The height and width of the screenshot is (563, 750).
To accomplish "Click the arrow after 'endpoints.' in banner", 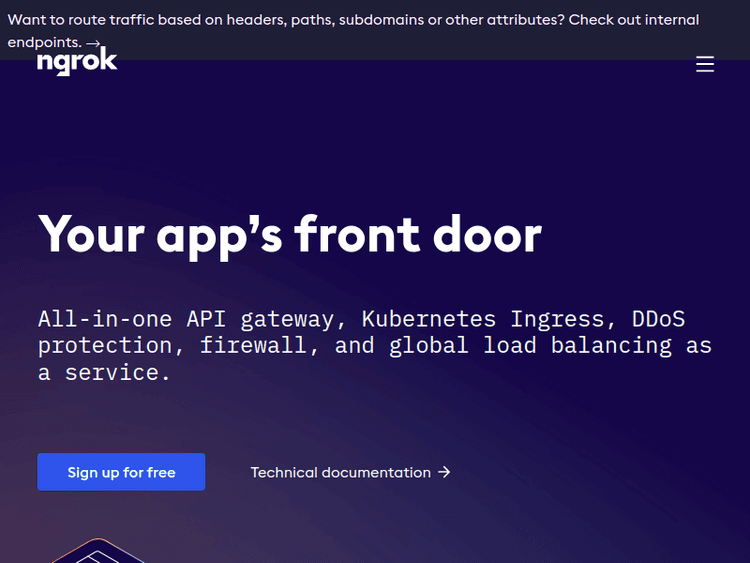I will pos(93,43).
